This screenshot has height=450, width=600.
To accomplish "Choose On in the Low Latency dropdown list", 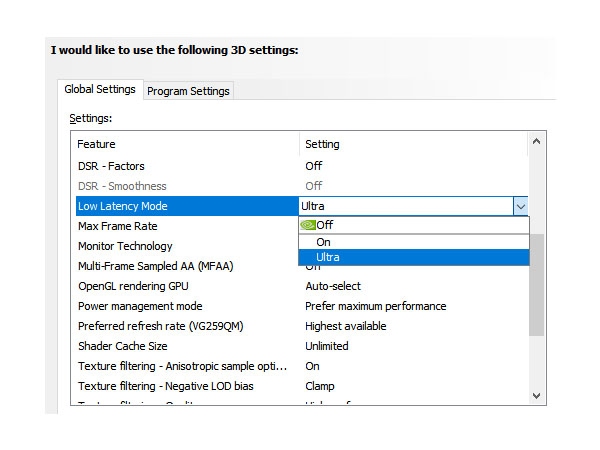I will point(323,241).
